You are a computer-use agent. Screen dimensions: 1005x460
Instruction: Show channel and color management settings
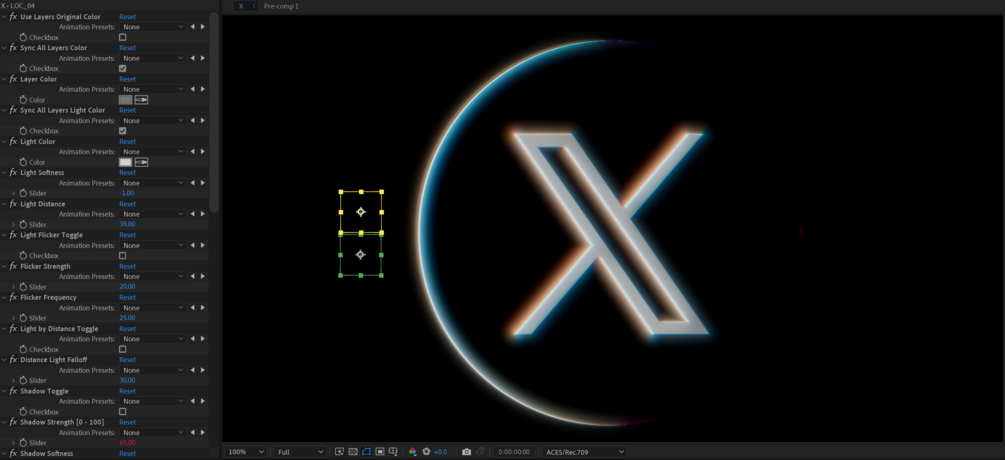413,452
